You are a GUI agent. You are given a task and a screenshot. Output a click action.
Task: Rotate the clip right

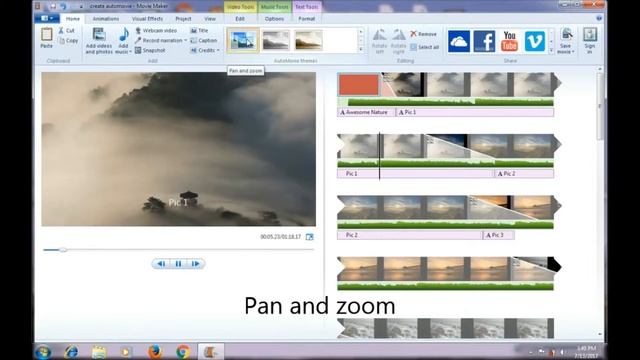click(x=398, y=41)
